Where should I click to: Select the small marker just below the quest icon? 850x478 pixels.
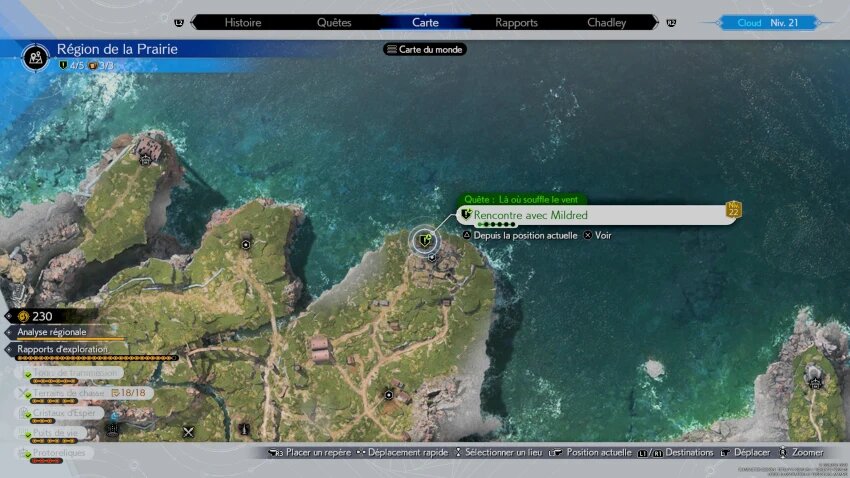[x=432, y=258]
